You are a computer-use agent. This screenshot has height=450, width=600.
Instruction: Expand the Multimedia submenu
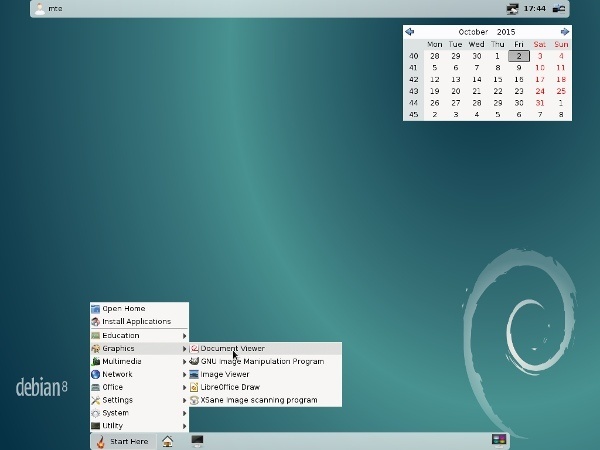(139, 362)
